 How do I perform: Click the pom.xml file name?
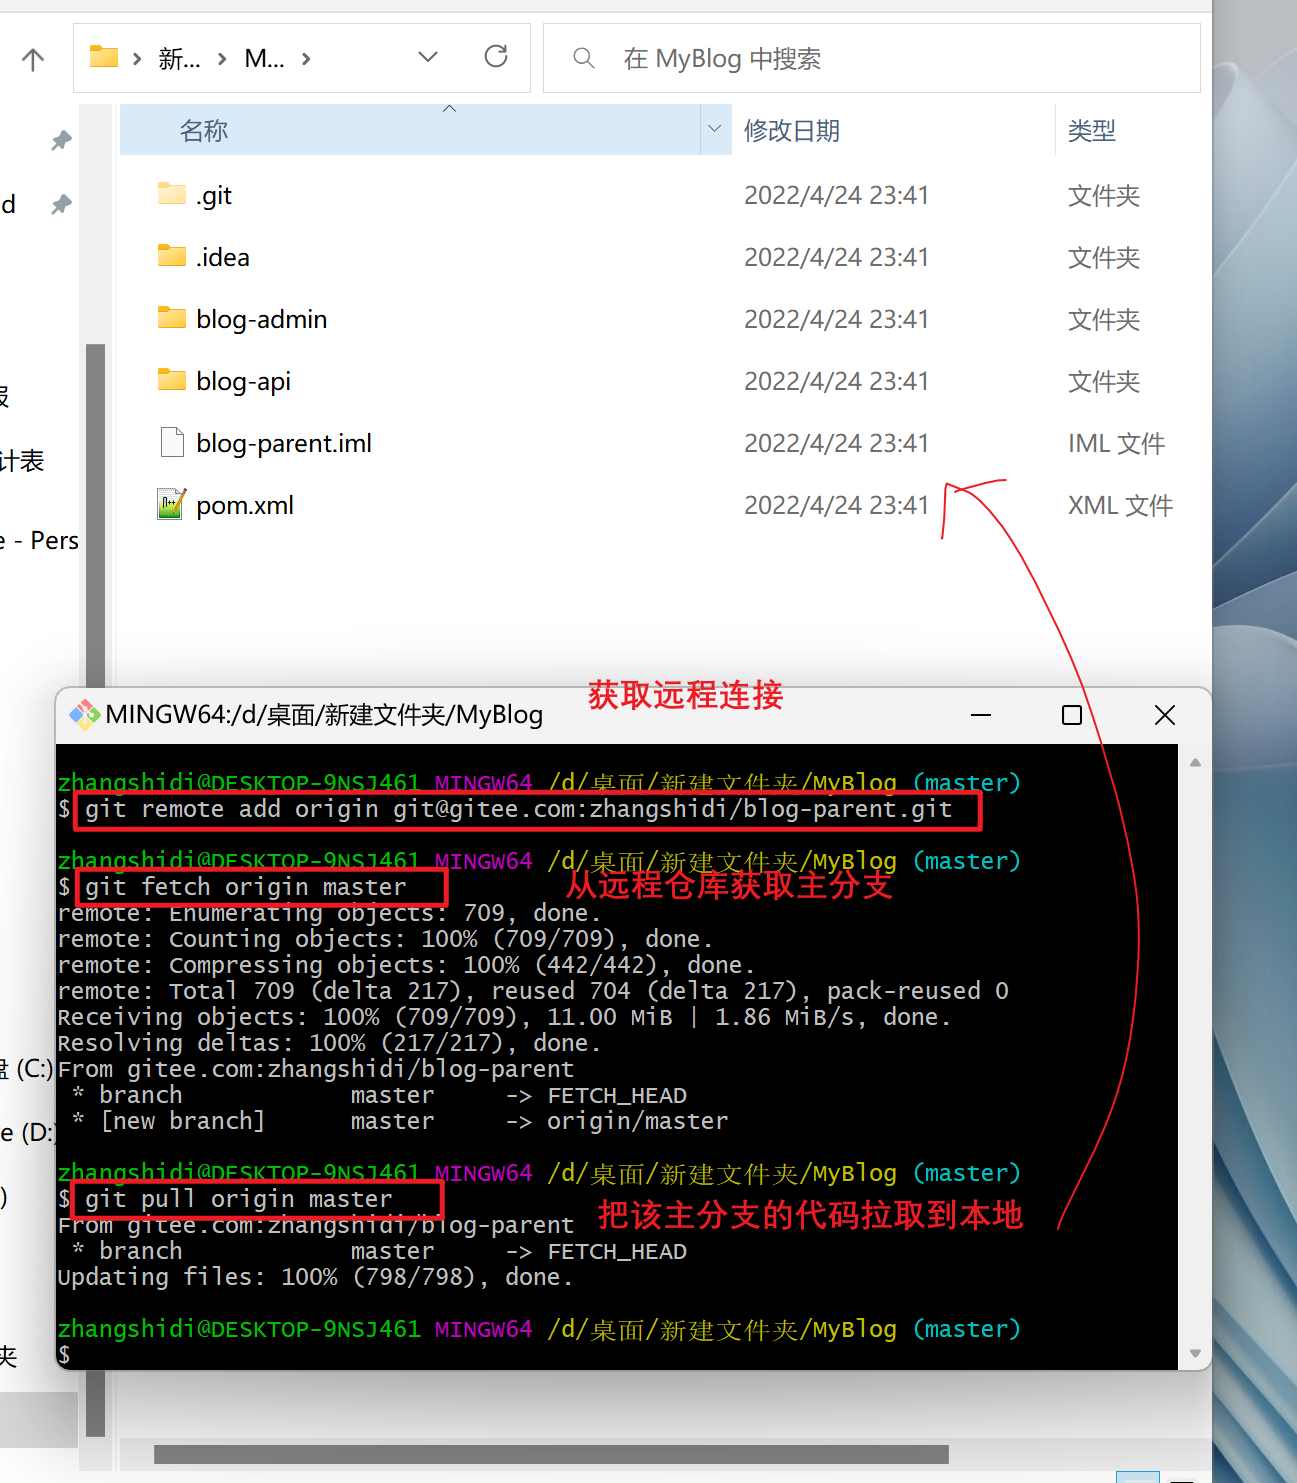[x=245, y=506]
